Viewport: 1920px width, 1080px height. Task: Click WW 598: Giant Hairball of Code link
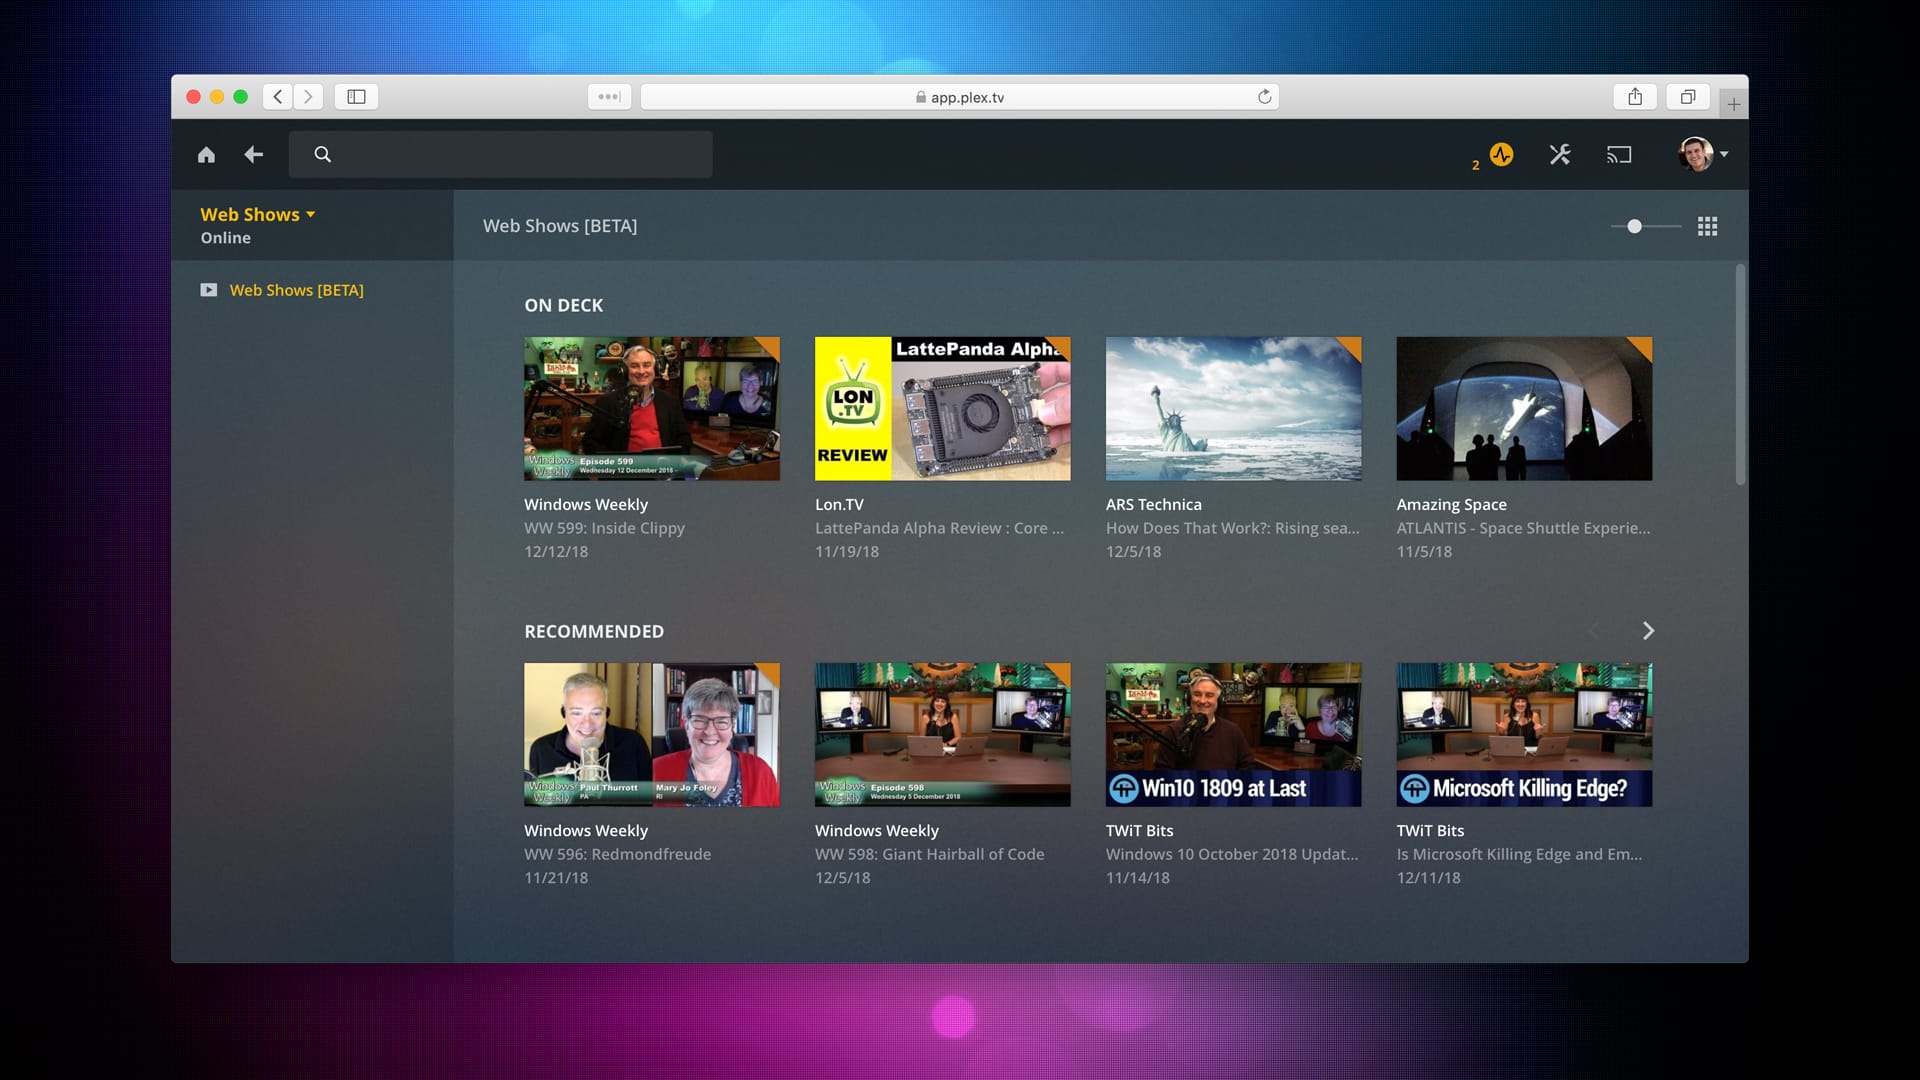pos(929,854)
